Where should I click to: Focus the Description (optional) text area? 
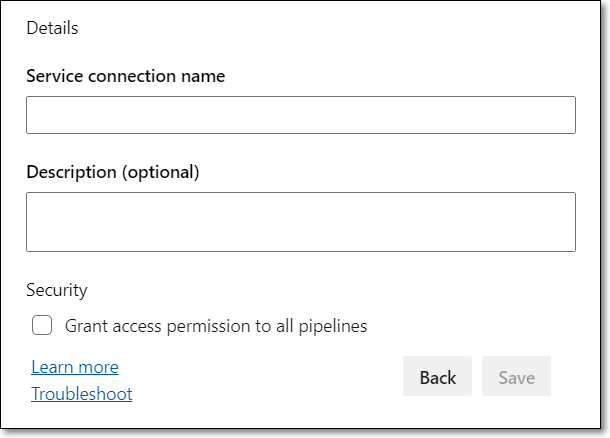(301, 222)
